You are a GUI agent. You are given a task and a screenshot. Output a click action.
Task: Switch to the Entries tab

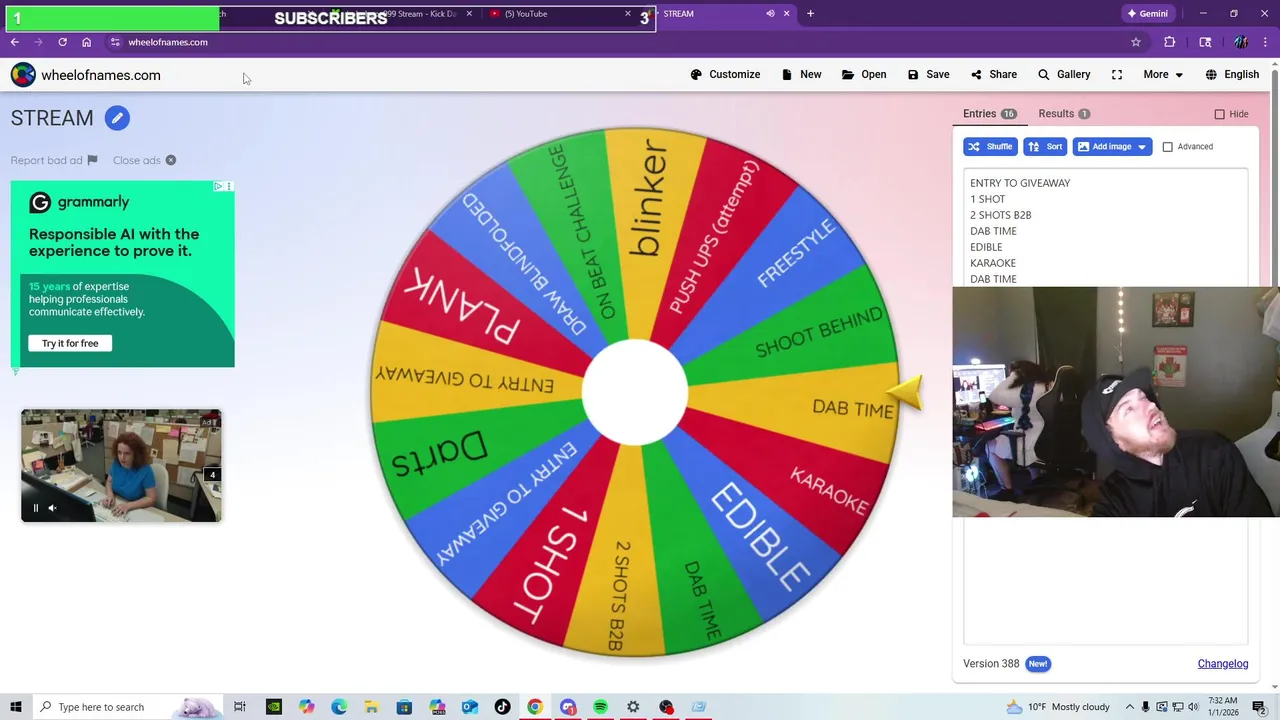coord(989,114)
